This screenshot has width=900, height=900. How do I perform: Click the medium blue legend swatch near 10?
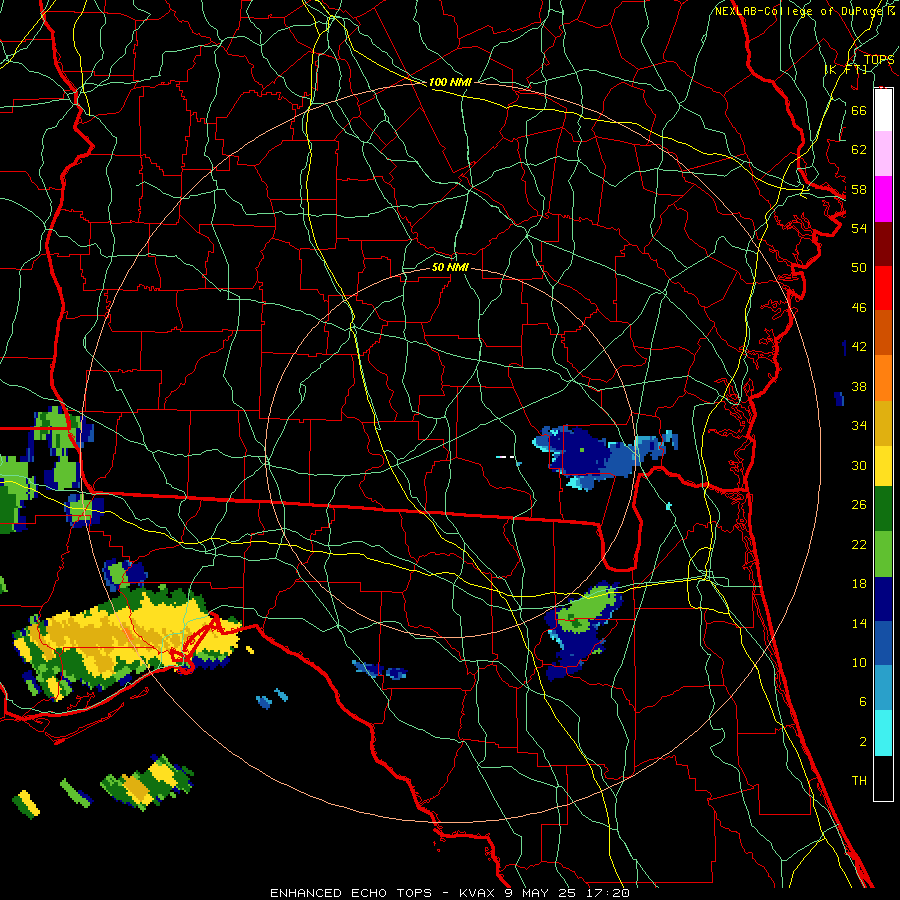[883, 643]
